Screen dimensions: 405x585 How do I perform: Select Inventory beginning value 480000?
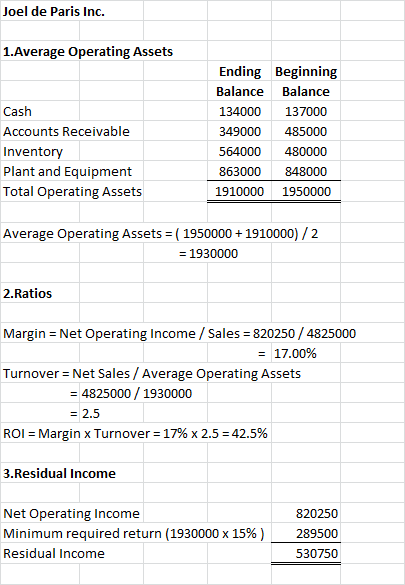306,151
